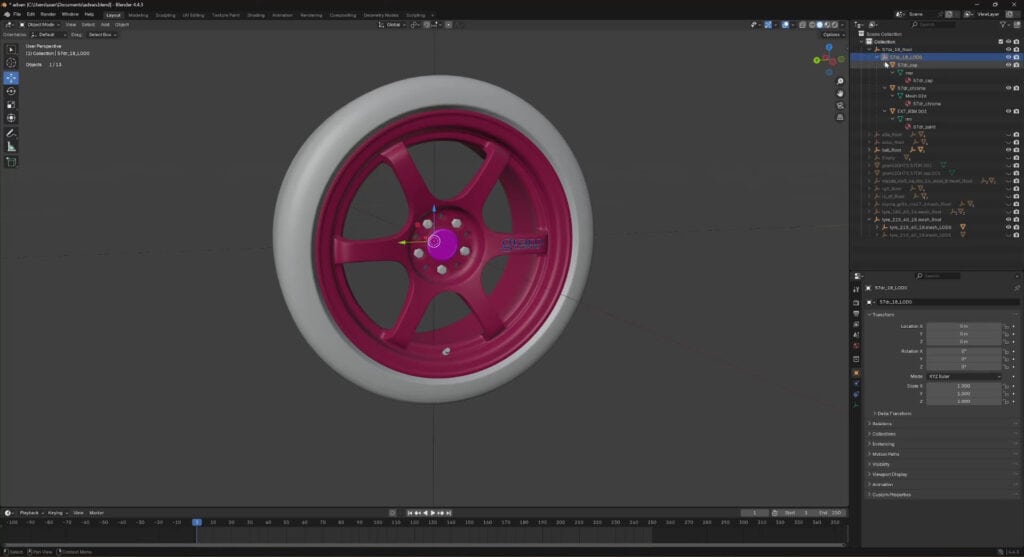This screenshot has height=557, width=1024.
Task: Click the viewport Pan hand icon
Action: 840,93
